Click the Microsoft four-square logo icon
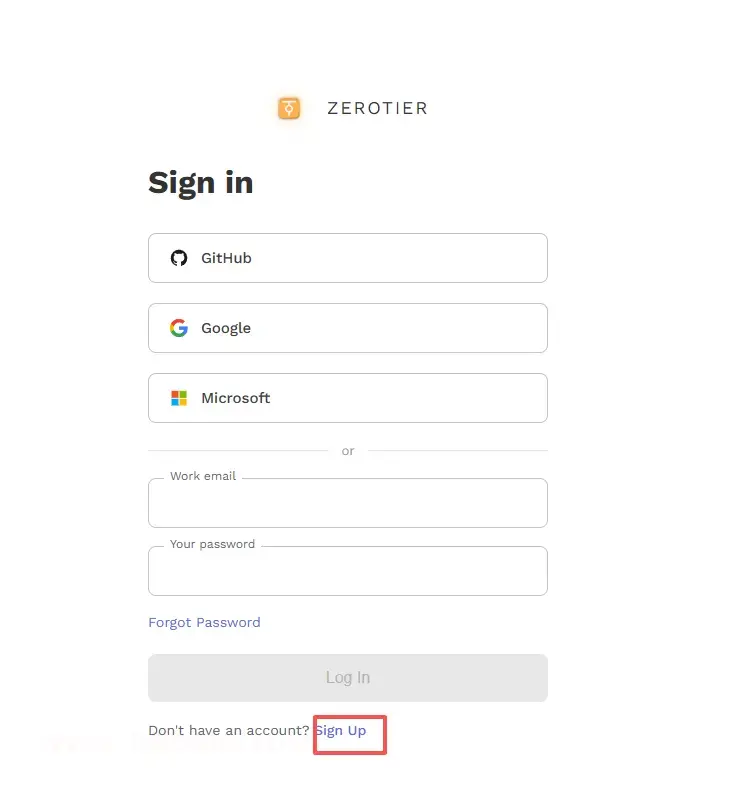Image resolution: width=742 pixels, height=800 pixels. click(x=179, y=398)
